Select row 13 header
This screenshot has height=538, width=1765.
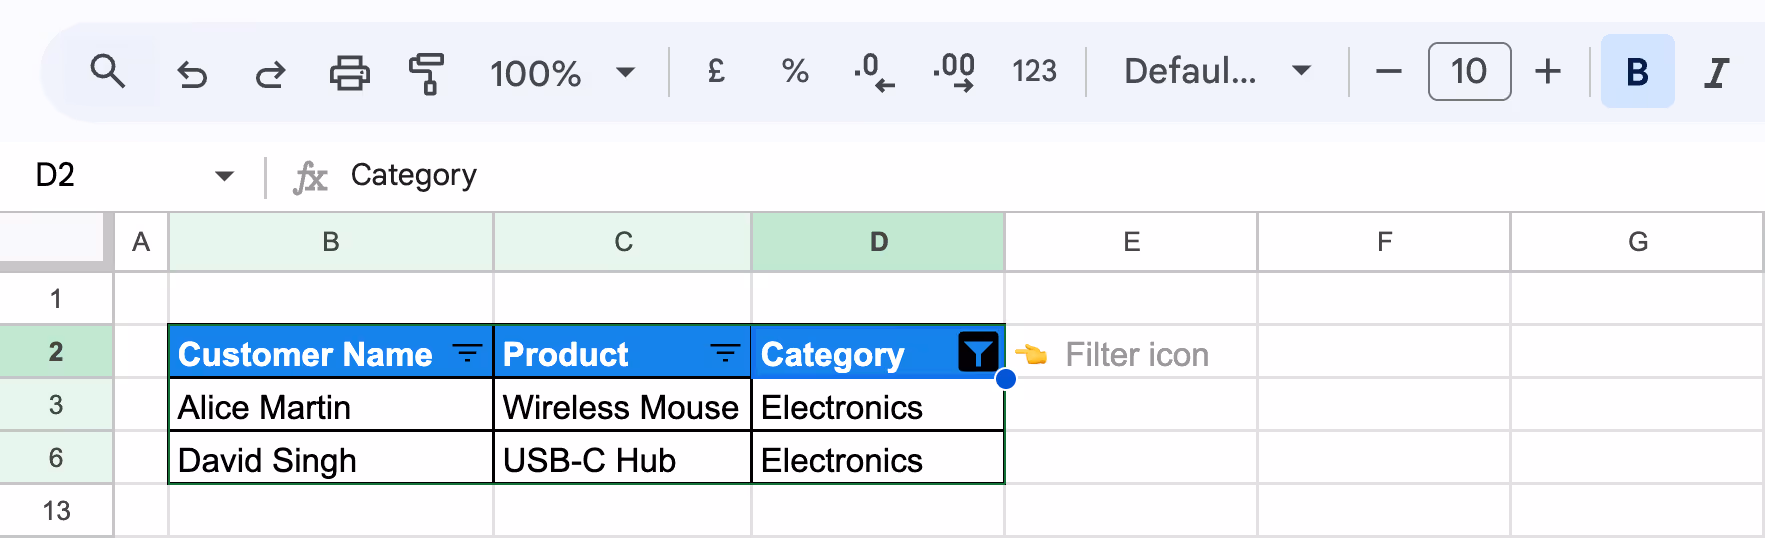click(x=56, y=511)
